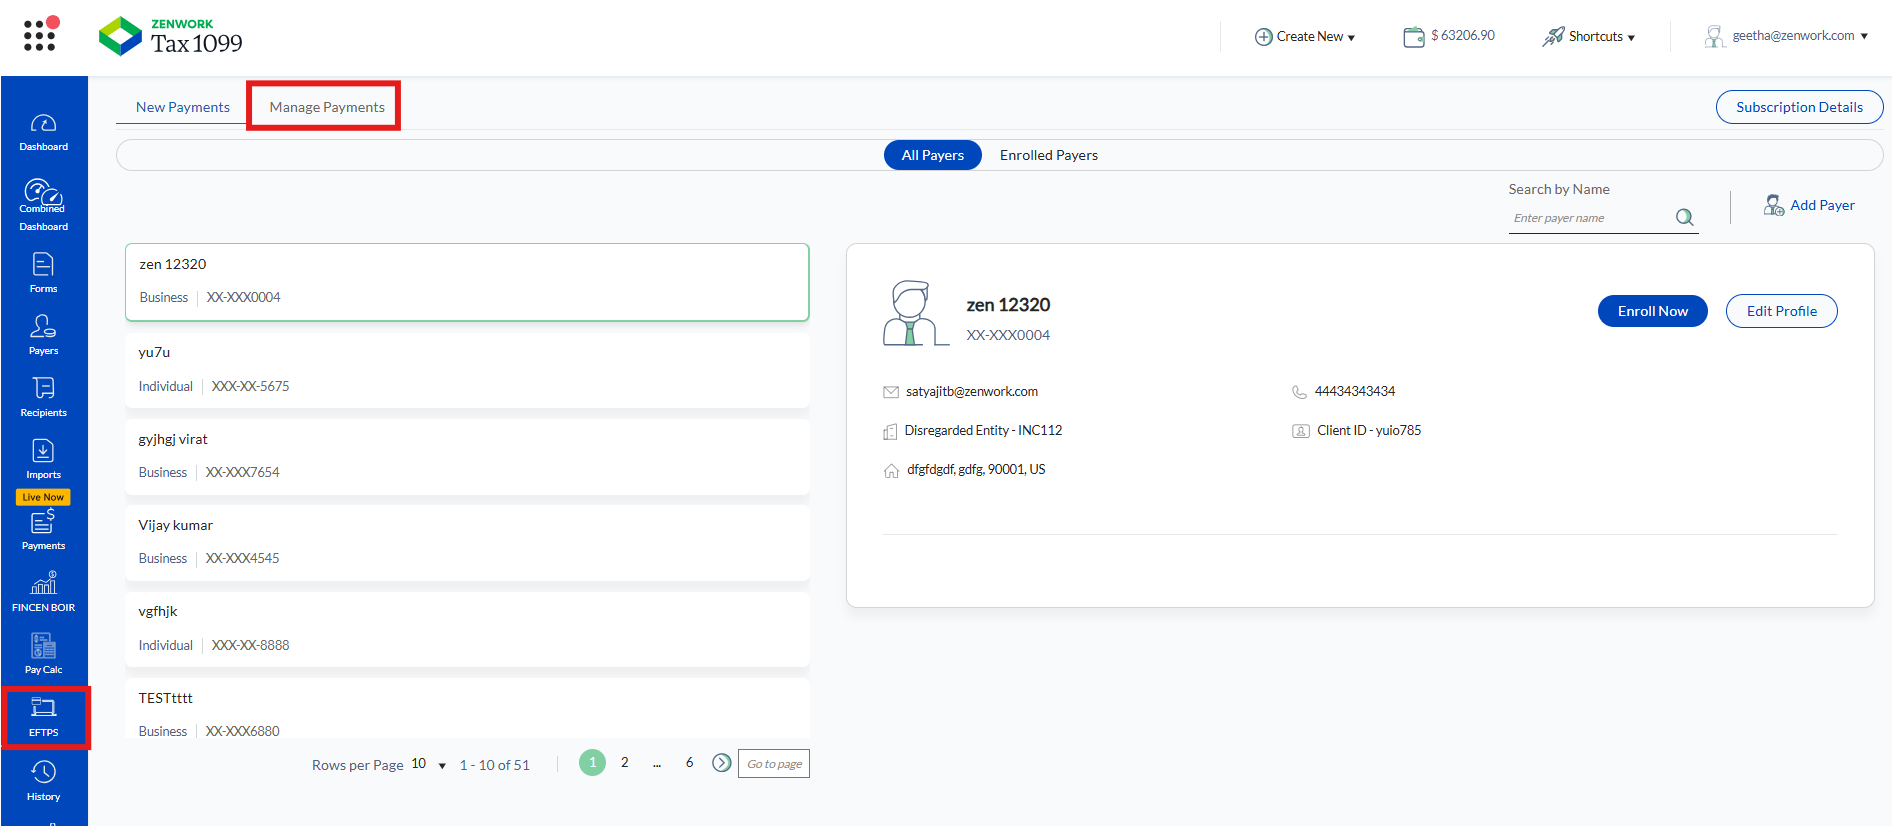Open Forms from the sidebar
The width and height of the screenshot is (1892, 826).
43,272
